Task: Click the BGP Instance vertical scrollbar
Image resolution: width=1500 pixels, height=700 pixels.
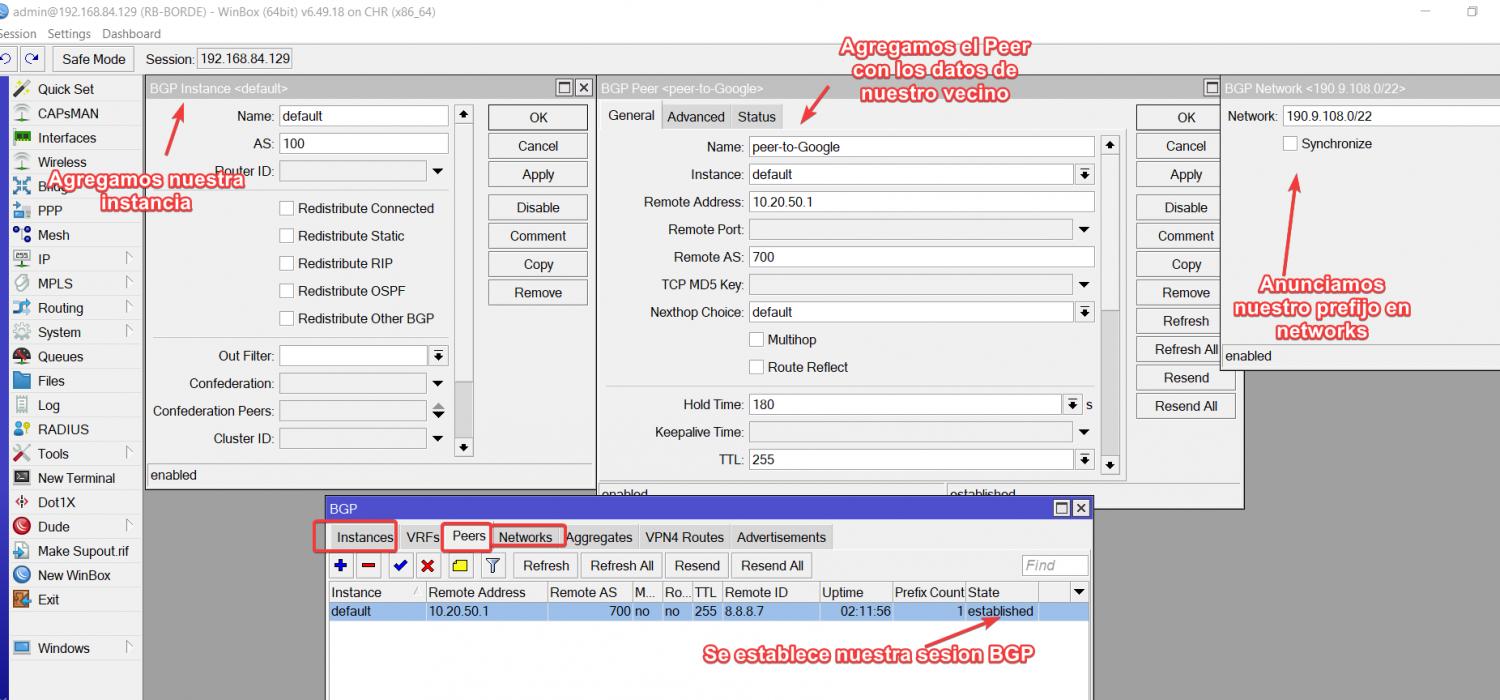Action: click(463, 280)
